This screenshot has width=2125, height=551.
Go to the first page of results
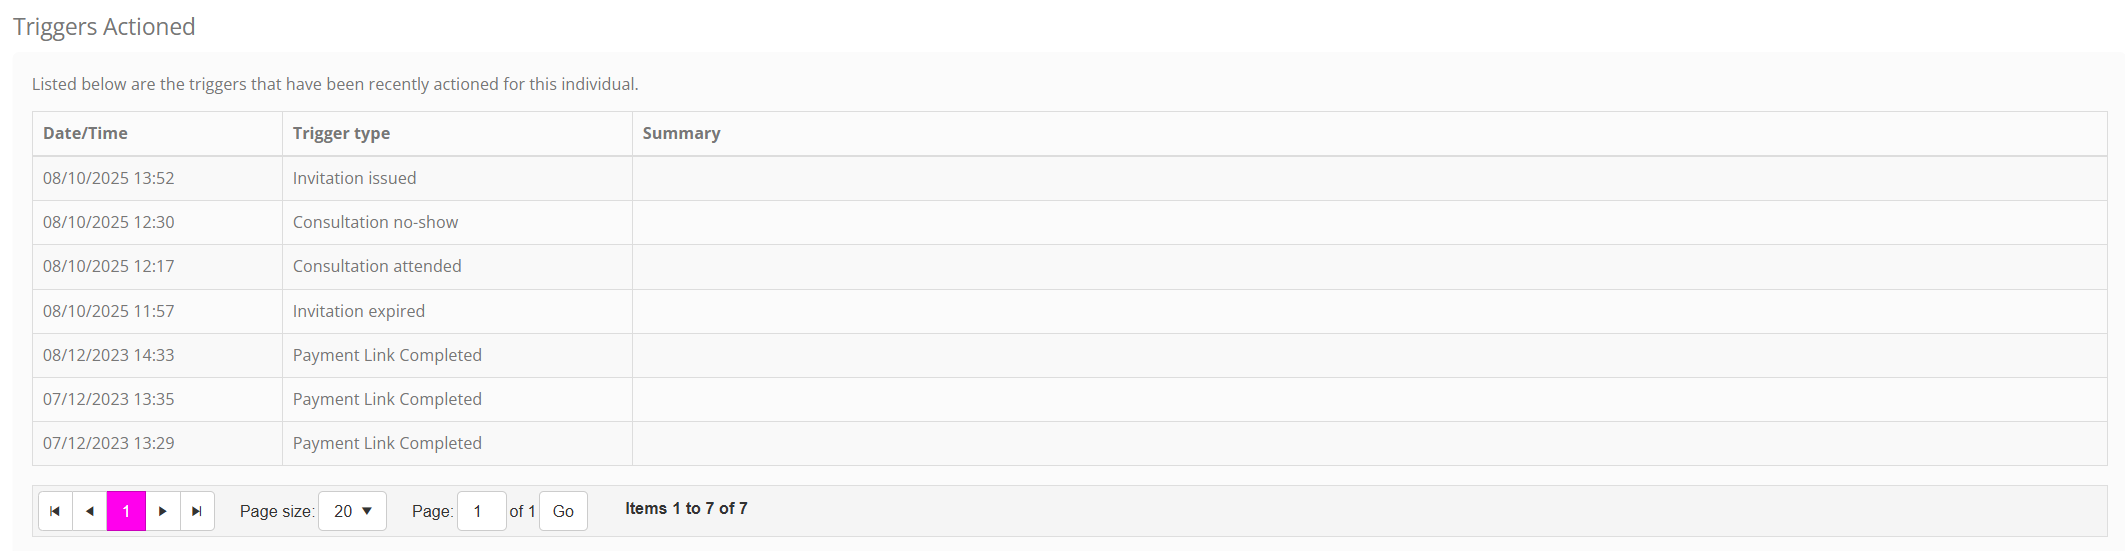click(55, 511)
